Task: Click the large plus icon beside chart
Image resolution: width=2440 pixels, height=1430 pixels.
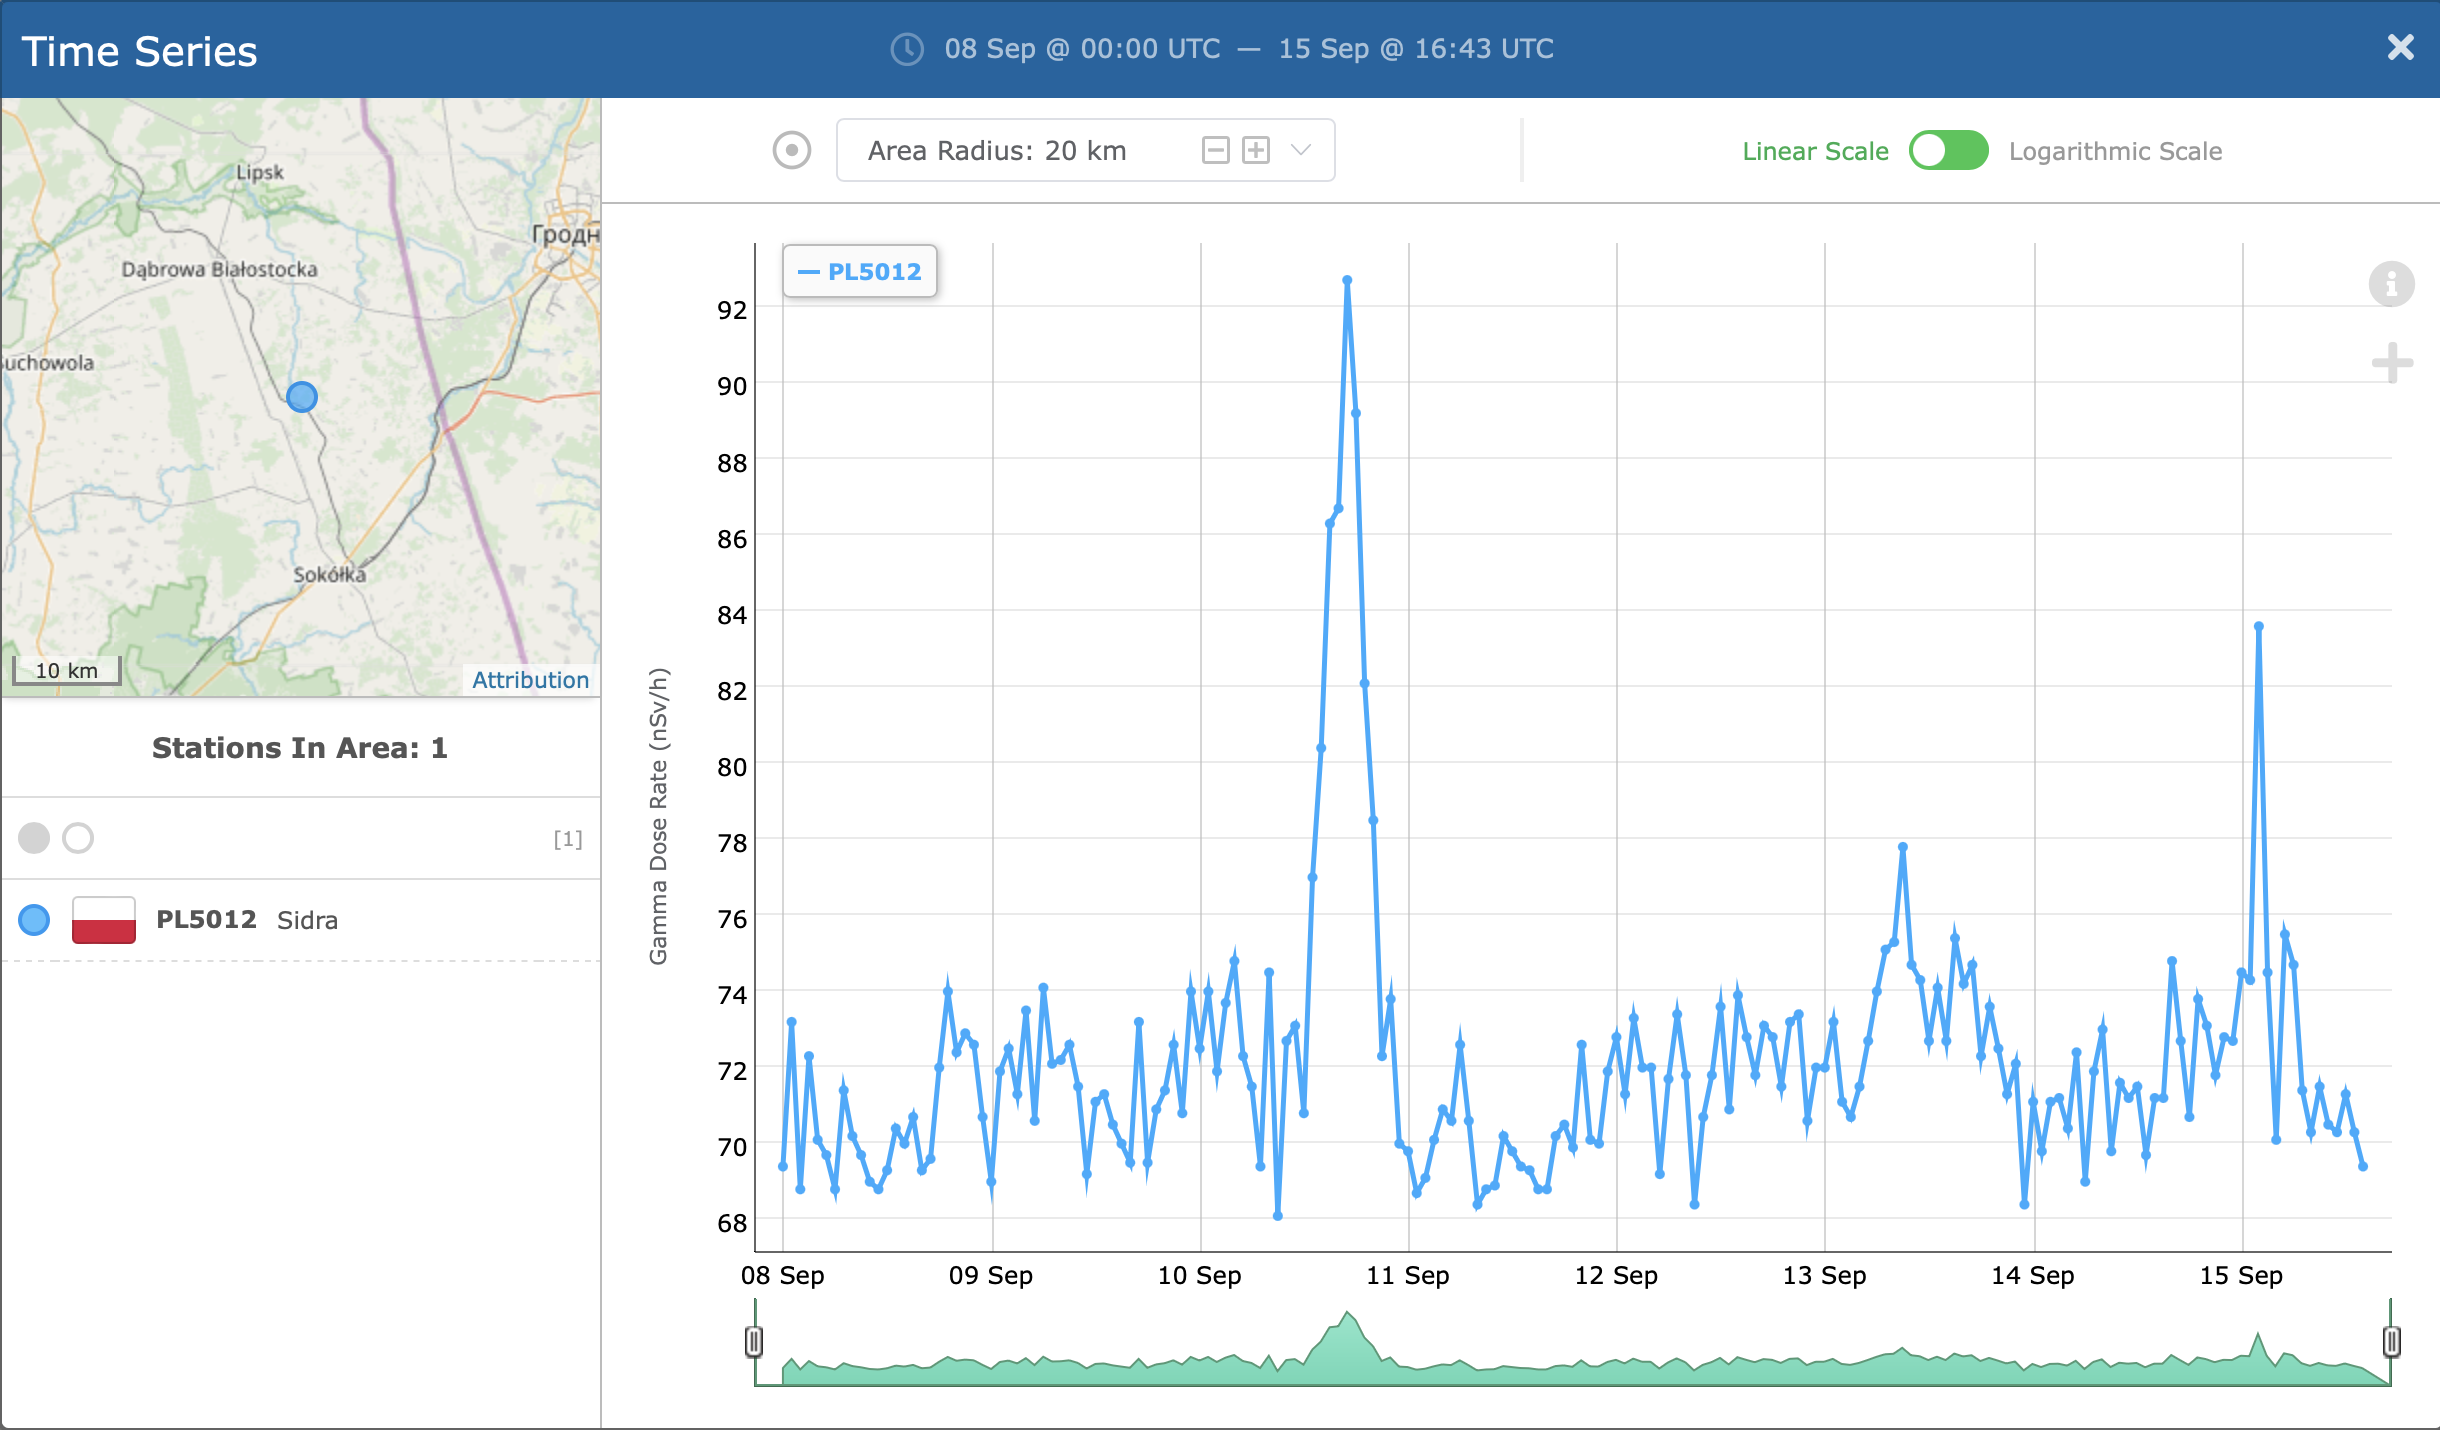Action: click(x=2392, y=363)
